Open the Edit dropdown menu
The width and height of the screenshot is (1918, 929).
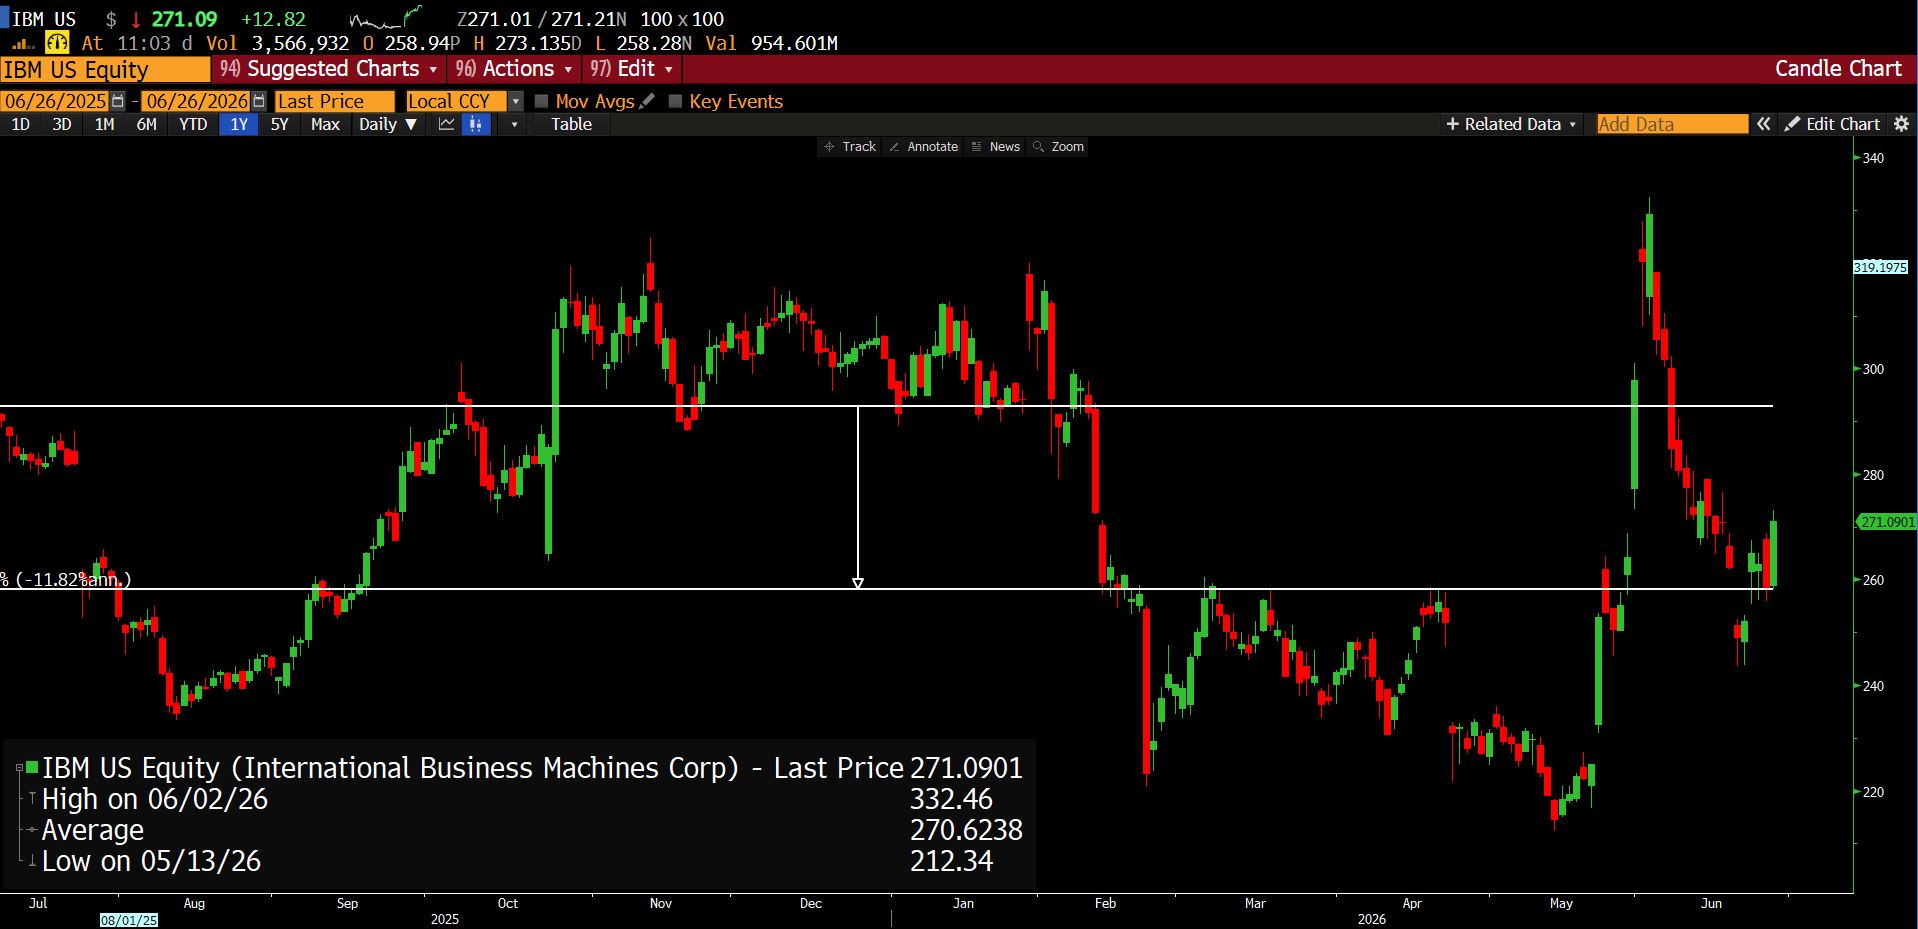pos(632,69)
